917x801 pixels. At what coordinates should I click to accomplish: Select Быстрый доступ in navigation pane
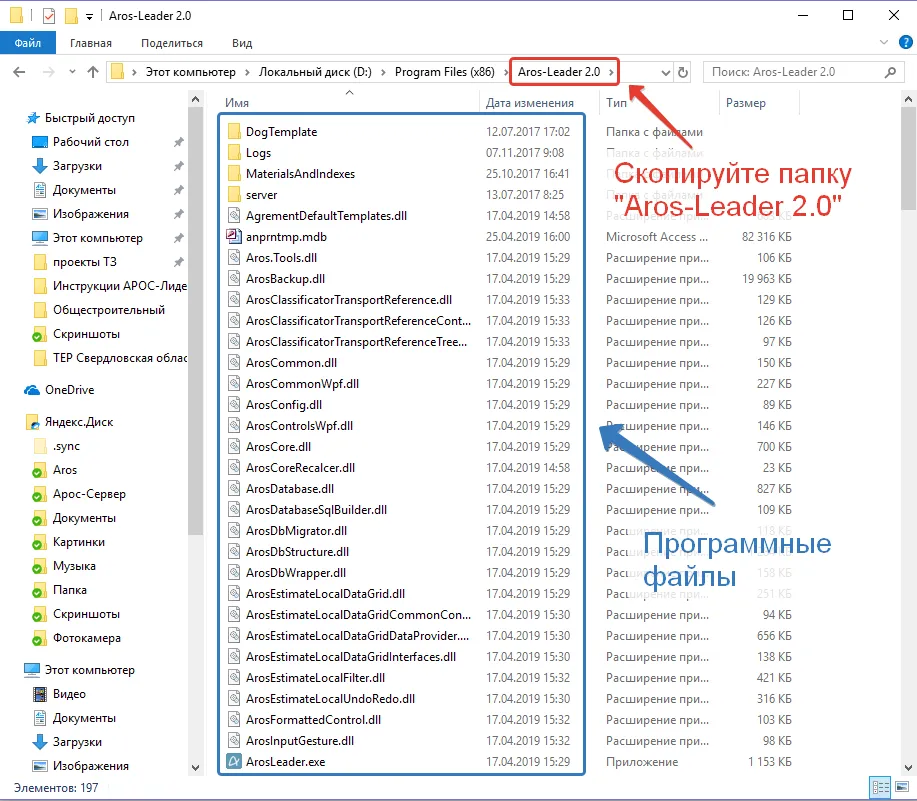pyautogui.click(x=89, y=118)
